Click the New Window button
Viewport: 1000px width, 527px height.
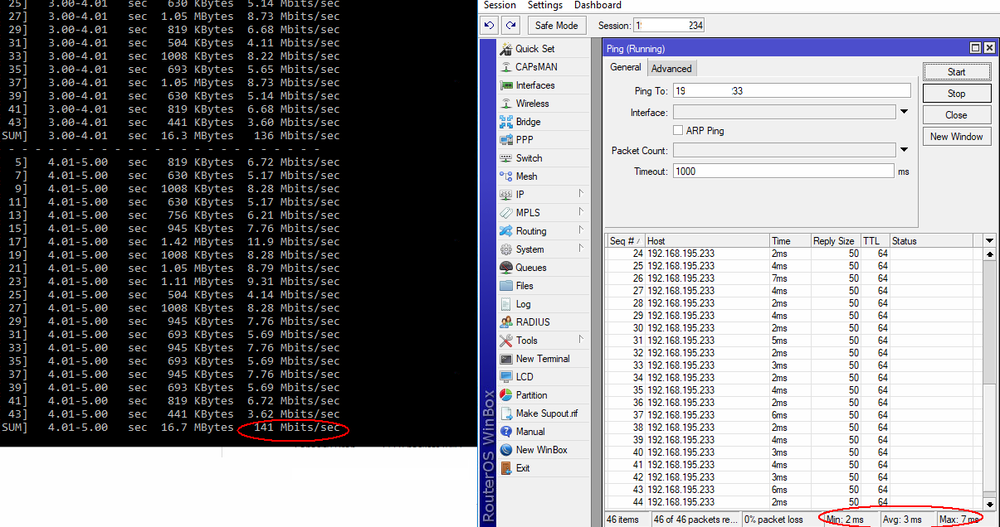coord(956,137)
